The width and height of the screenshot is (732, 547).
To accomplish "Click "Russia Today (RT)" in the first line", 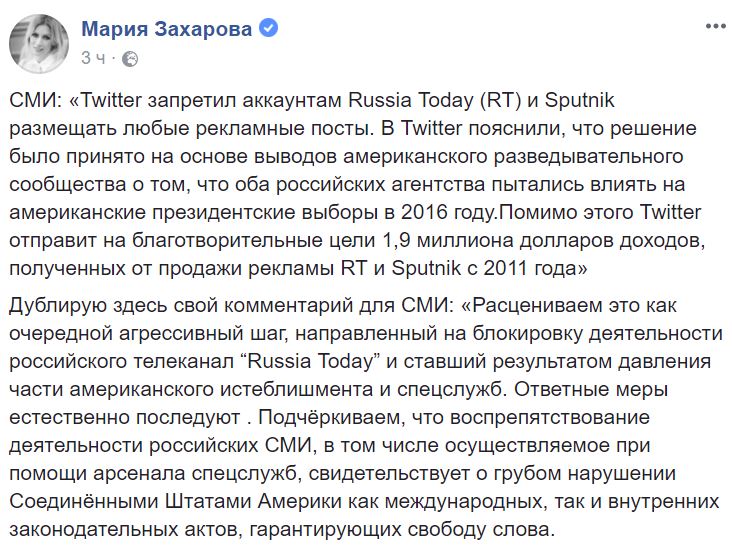I will point(435,100).
